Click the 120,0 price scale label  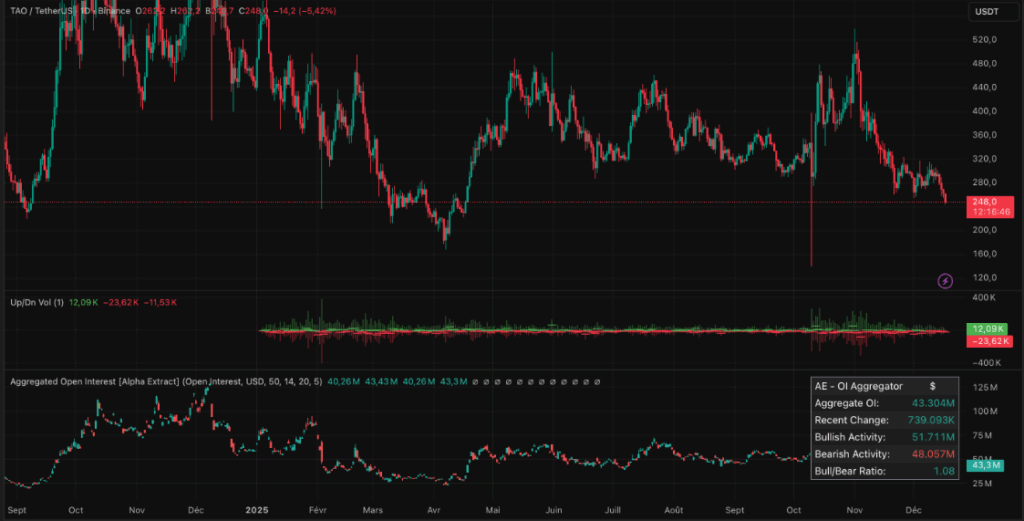(x=985, y=277)
